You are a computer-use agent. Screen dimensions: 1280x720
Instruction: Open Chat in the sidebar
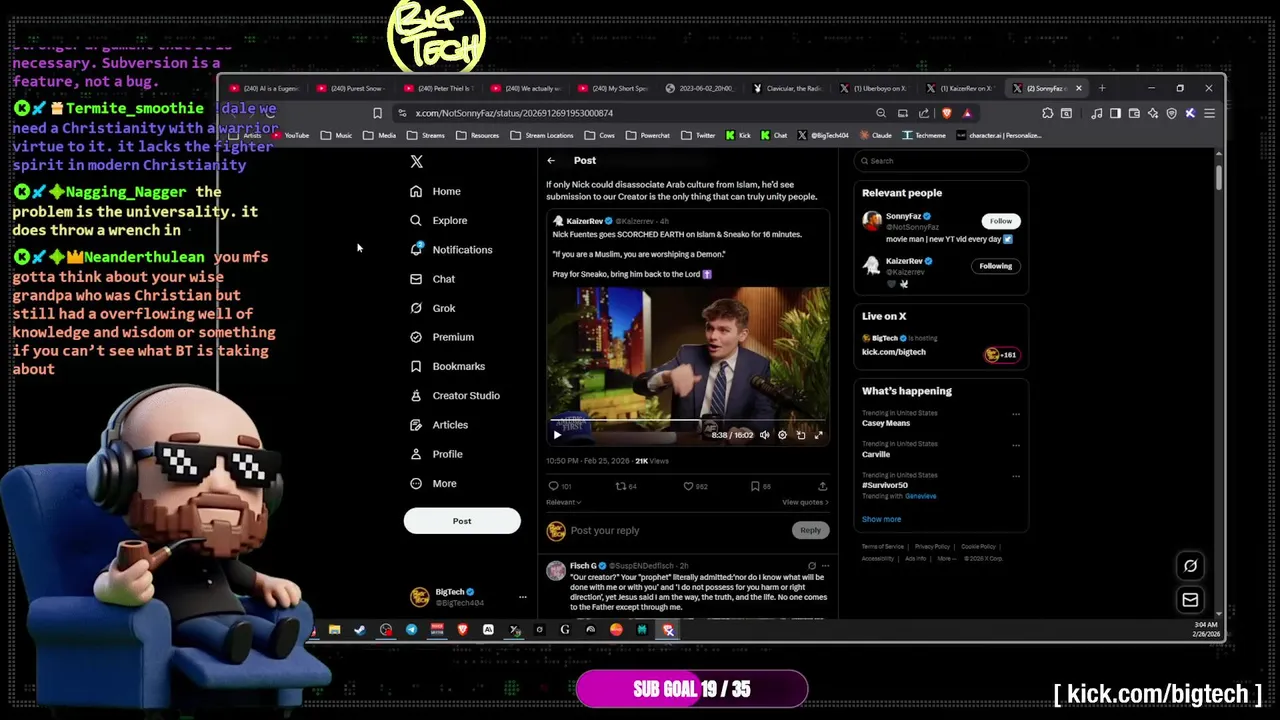433,279
